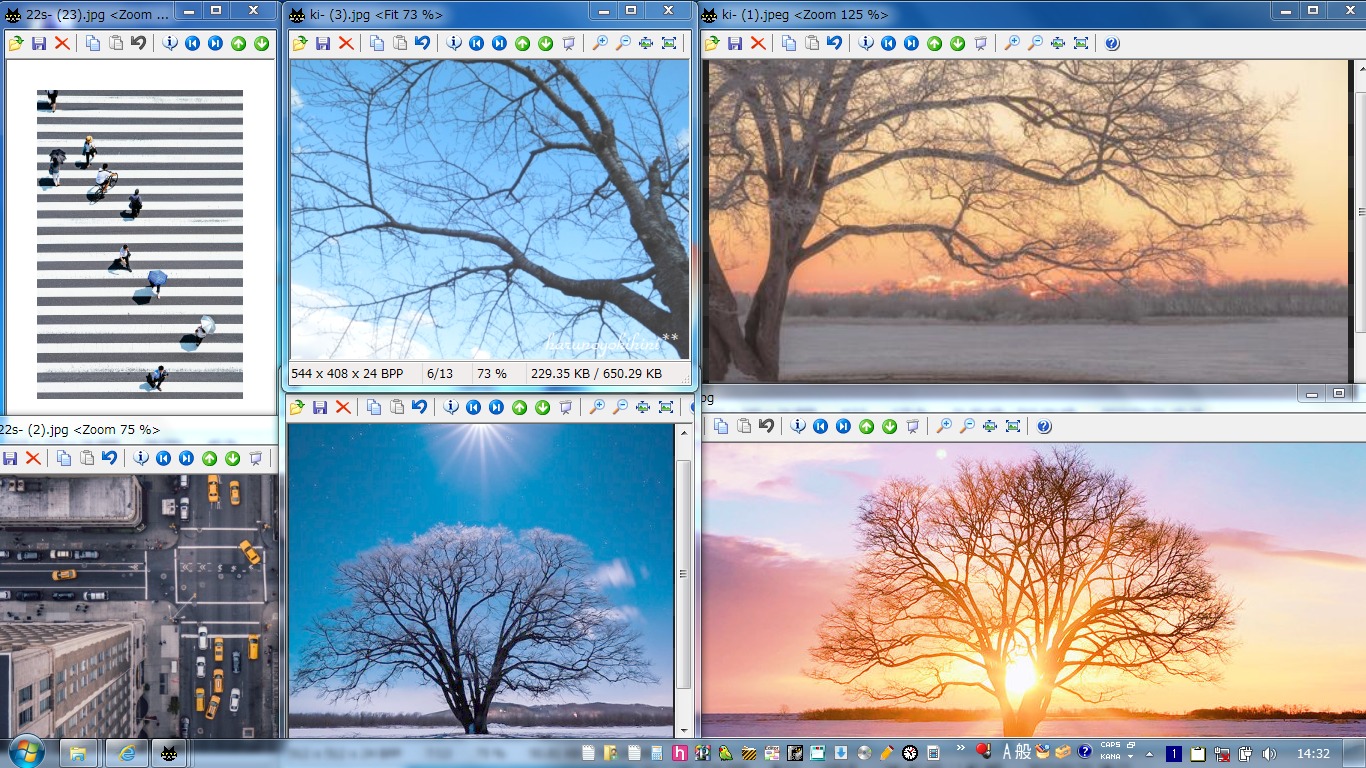Click the Windows Start button

(26, 752)
